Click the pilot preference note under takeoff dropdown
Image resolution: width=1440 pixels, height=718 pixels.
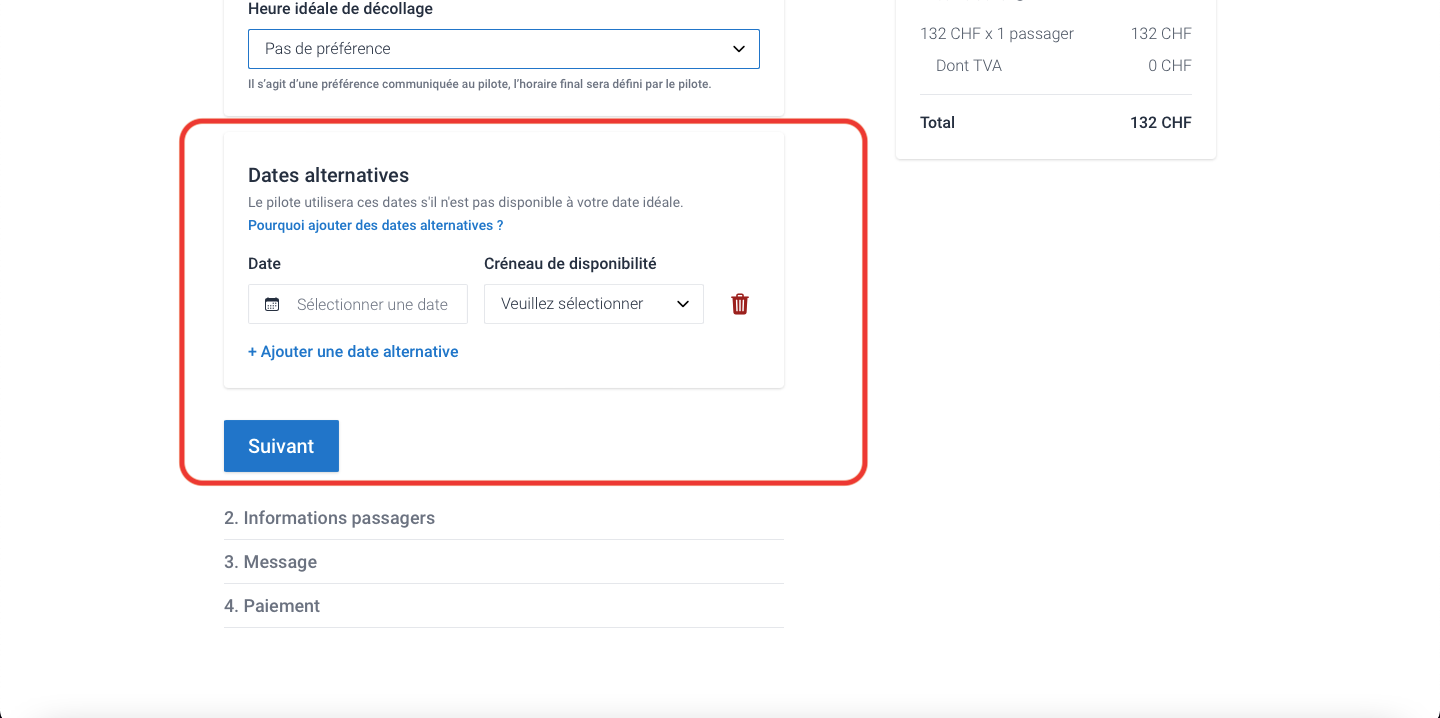[480, 84]
